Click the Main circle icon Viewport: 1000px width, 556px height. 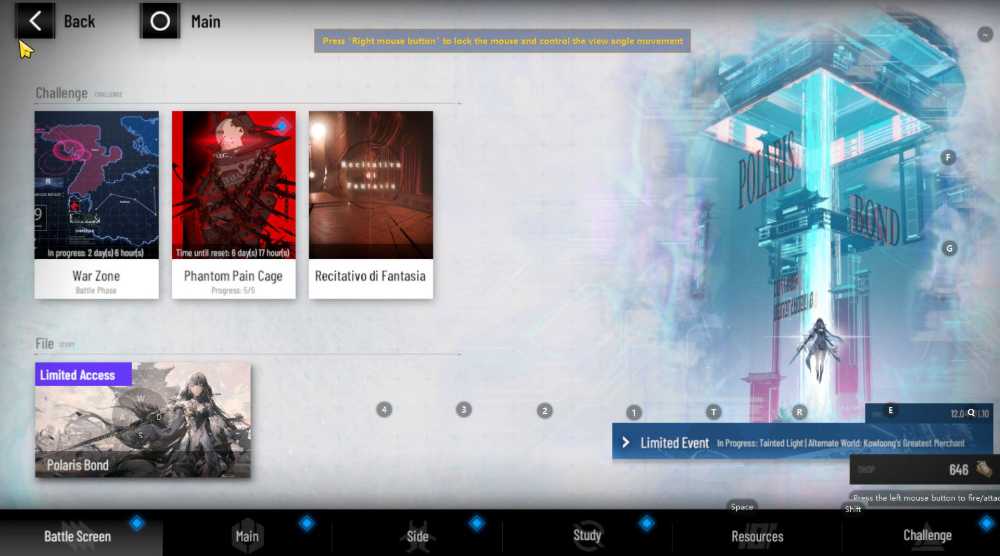pyautogui.click(x=160, y=21)
